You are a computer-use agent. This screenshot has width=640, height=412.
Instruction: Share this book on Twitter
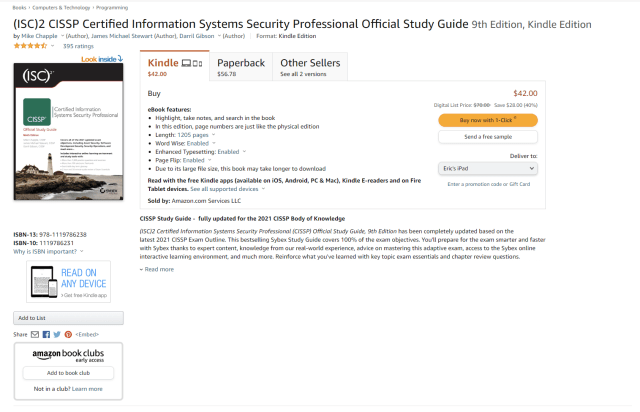pyautogui.click(x=56, y=333)
